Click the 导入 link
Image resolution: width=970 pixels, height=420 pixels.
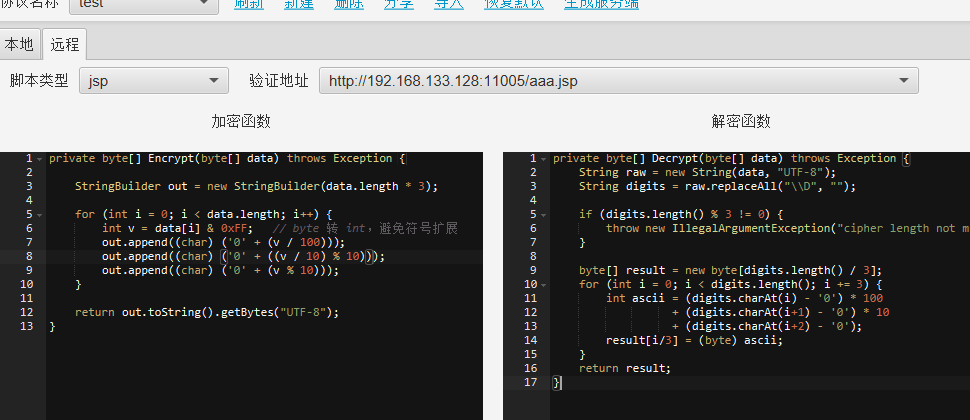(x=449, y=4)
